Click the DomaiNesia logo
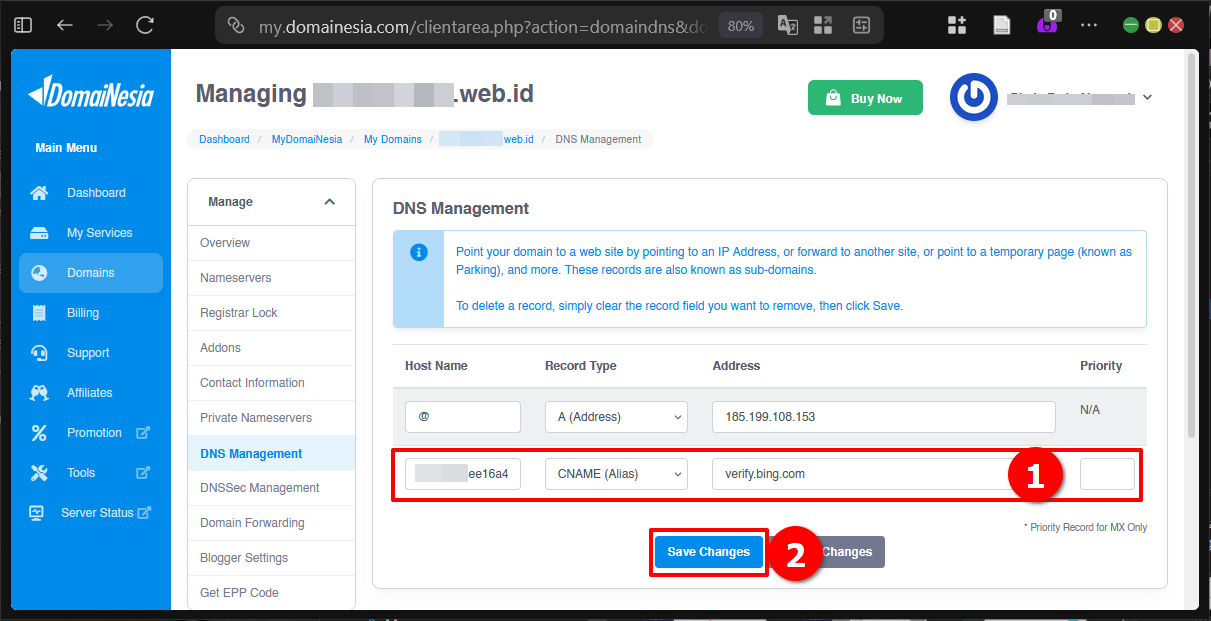Viewport: 1211px width, 621px height. pyautogui.click(x=90, y=91)
